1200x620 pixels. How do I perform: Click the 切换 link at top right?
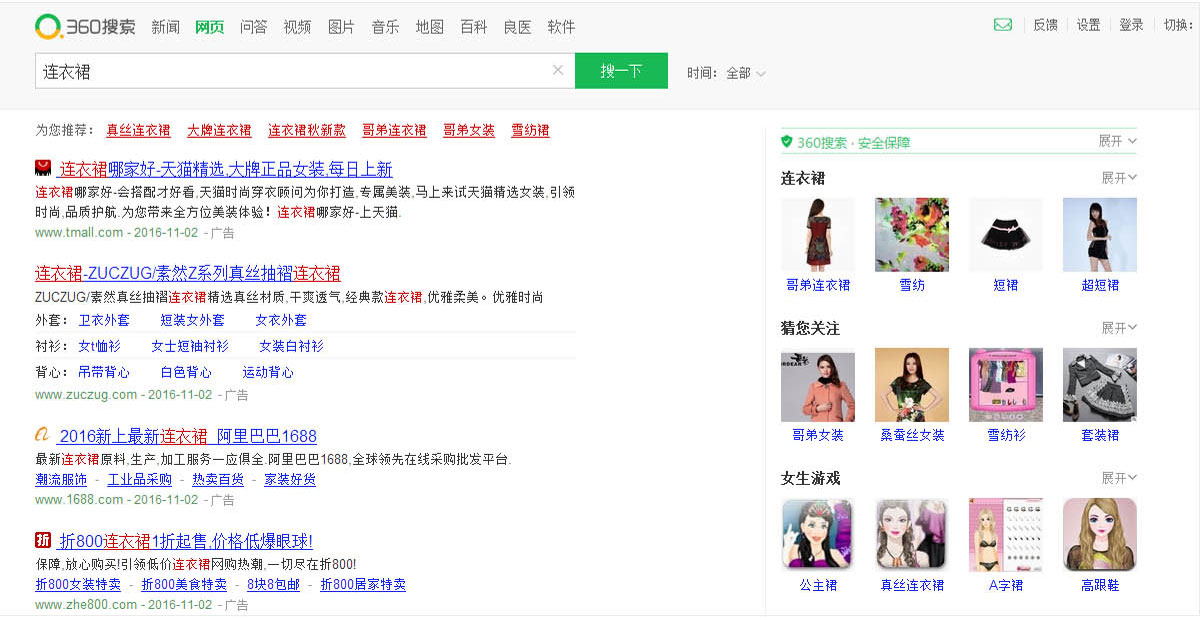coord(1178,25)
